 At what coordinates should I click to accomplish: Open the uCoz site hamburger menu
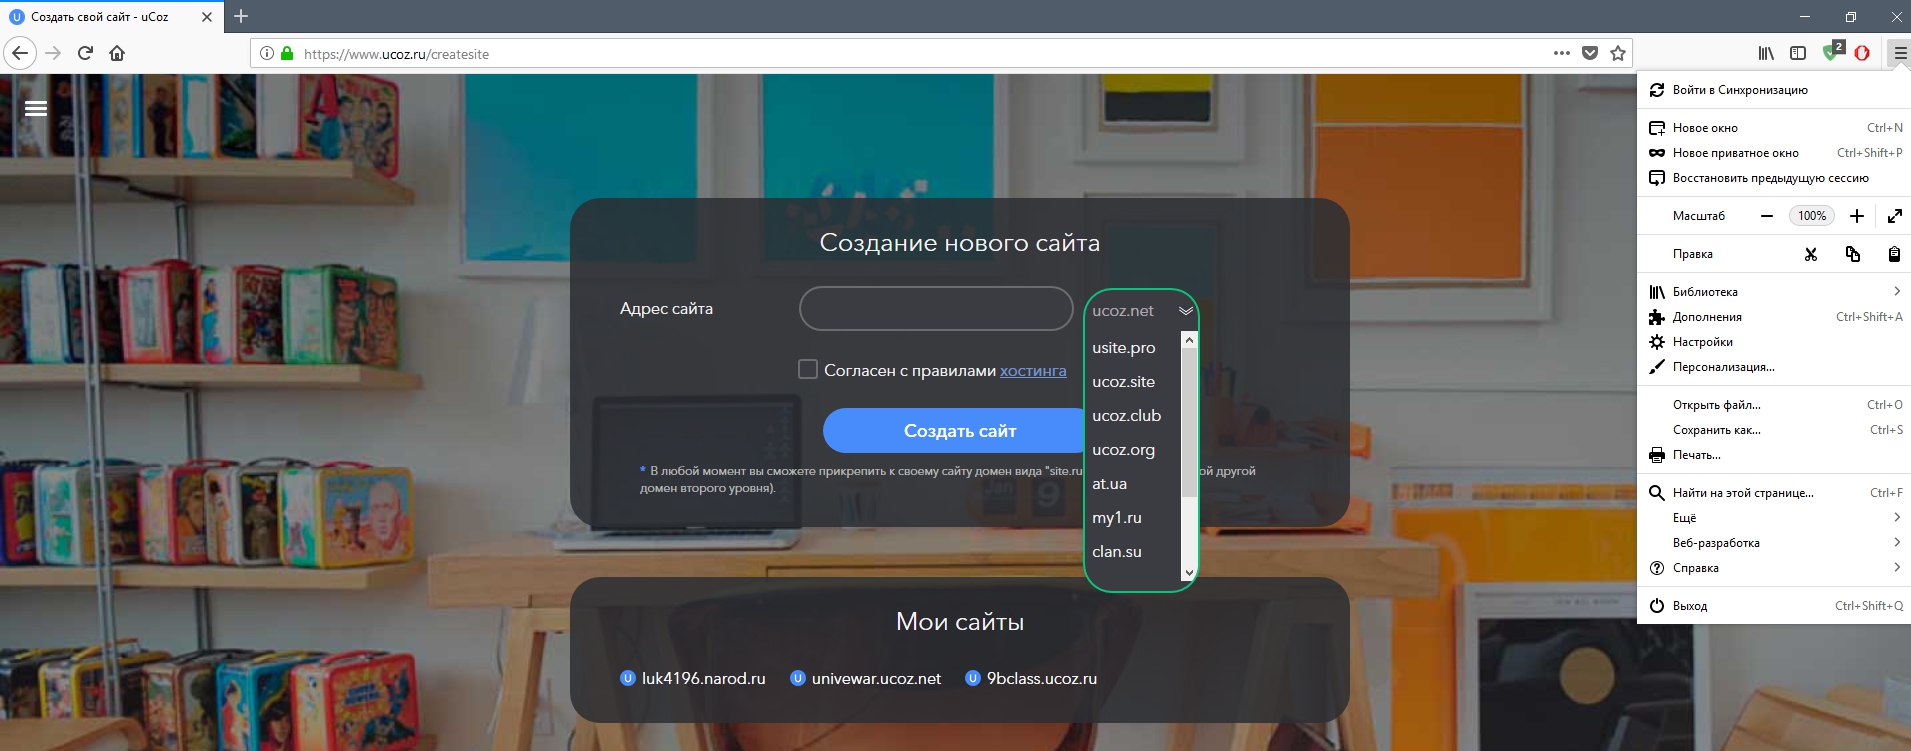point(36,109)
